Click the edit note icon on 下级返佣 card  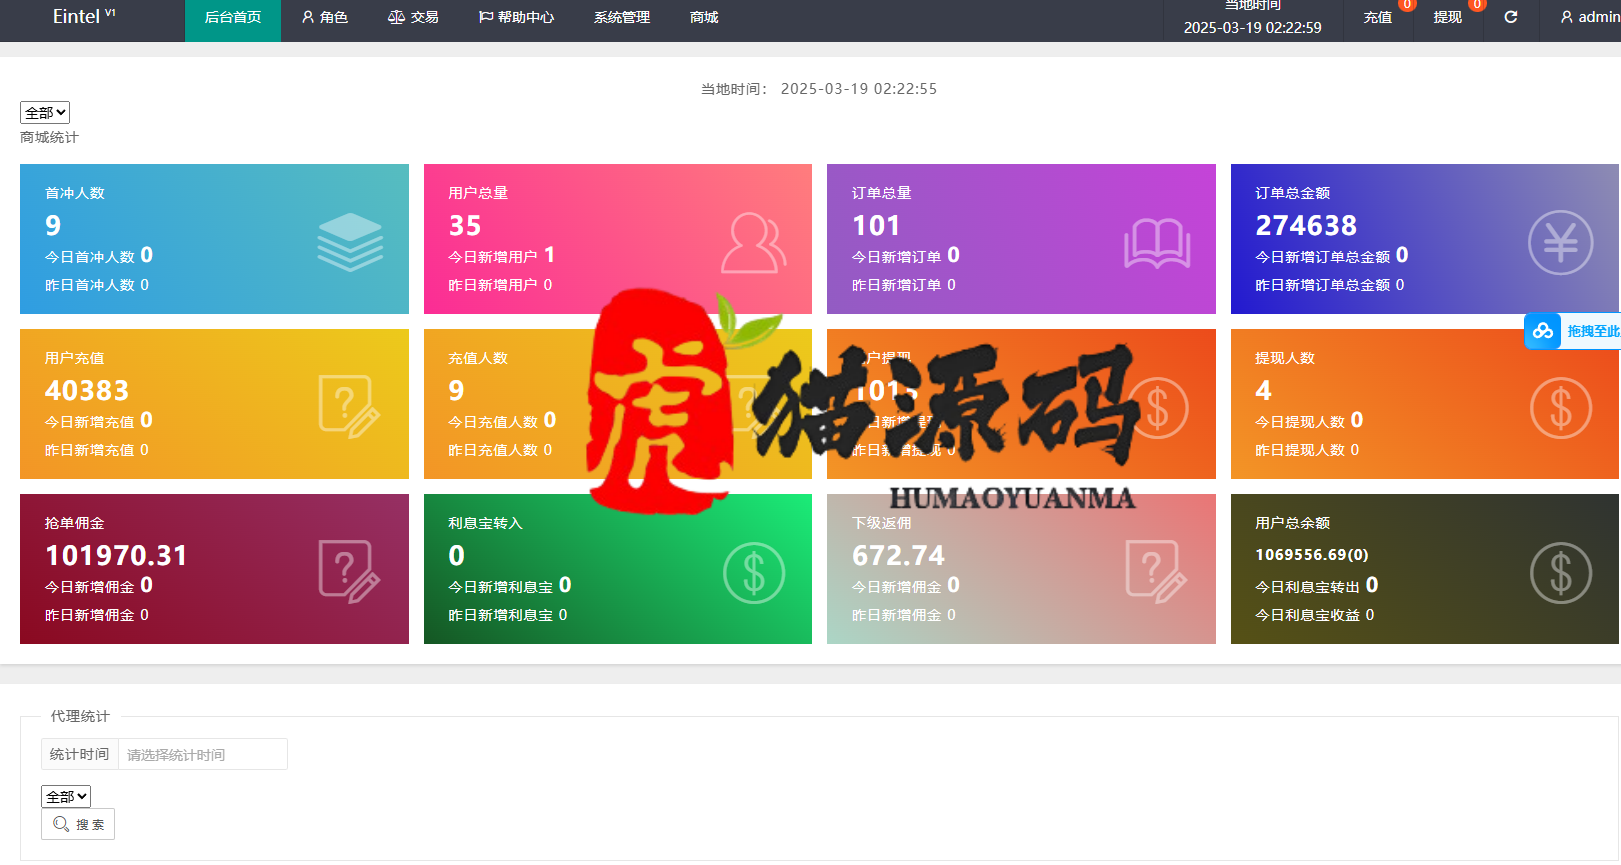click(x=1156, y=571)
